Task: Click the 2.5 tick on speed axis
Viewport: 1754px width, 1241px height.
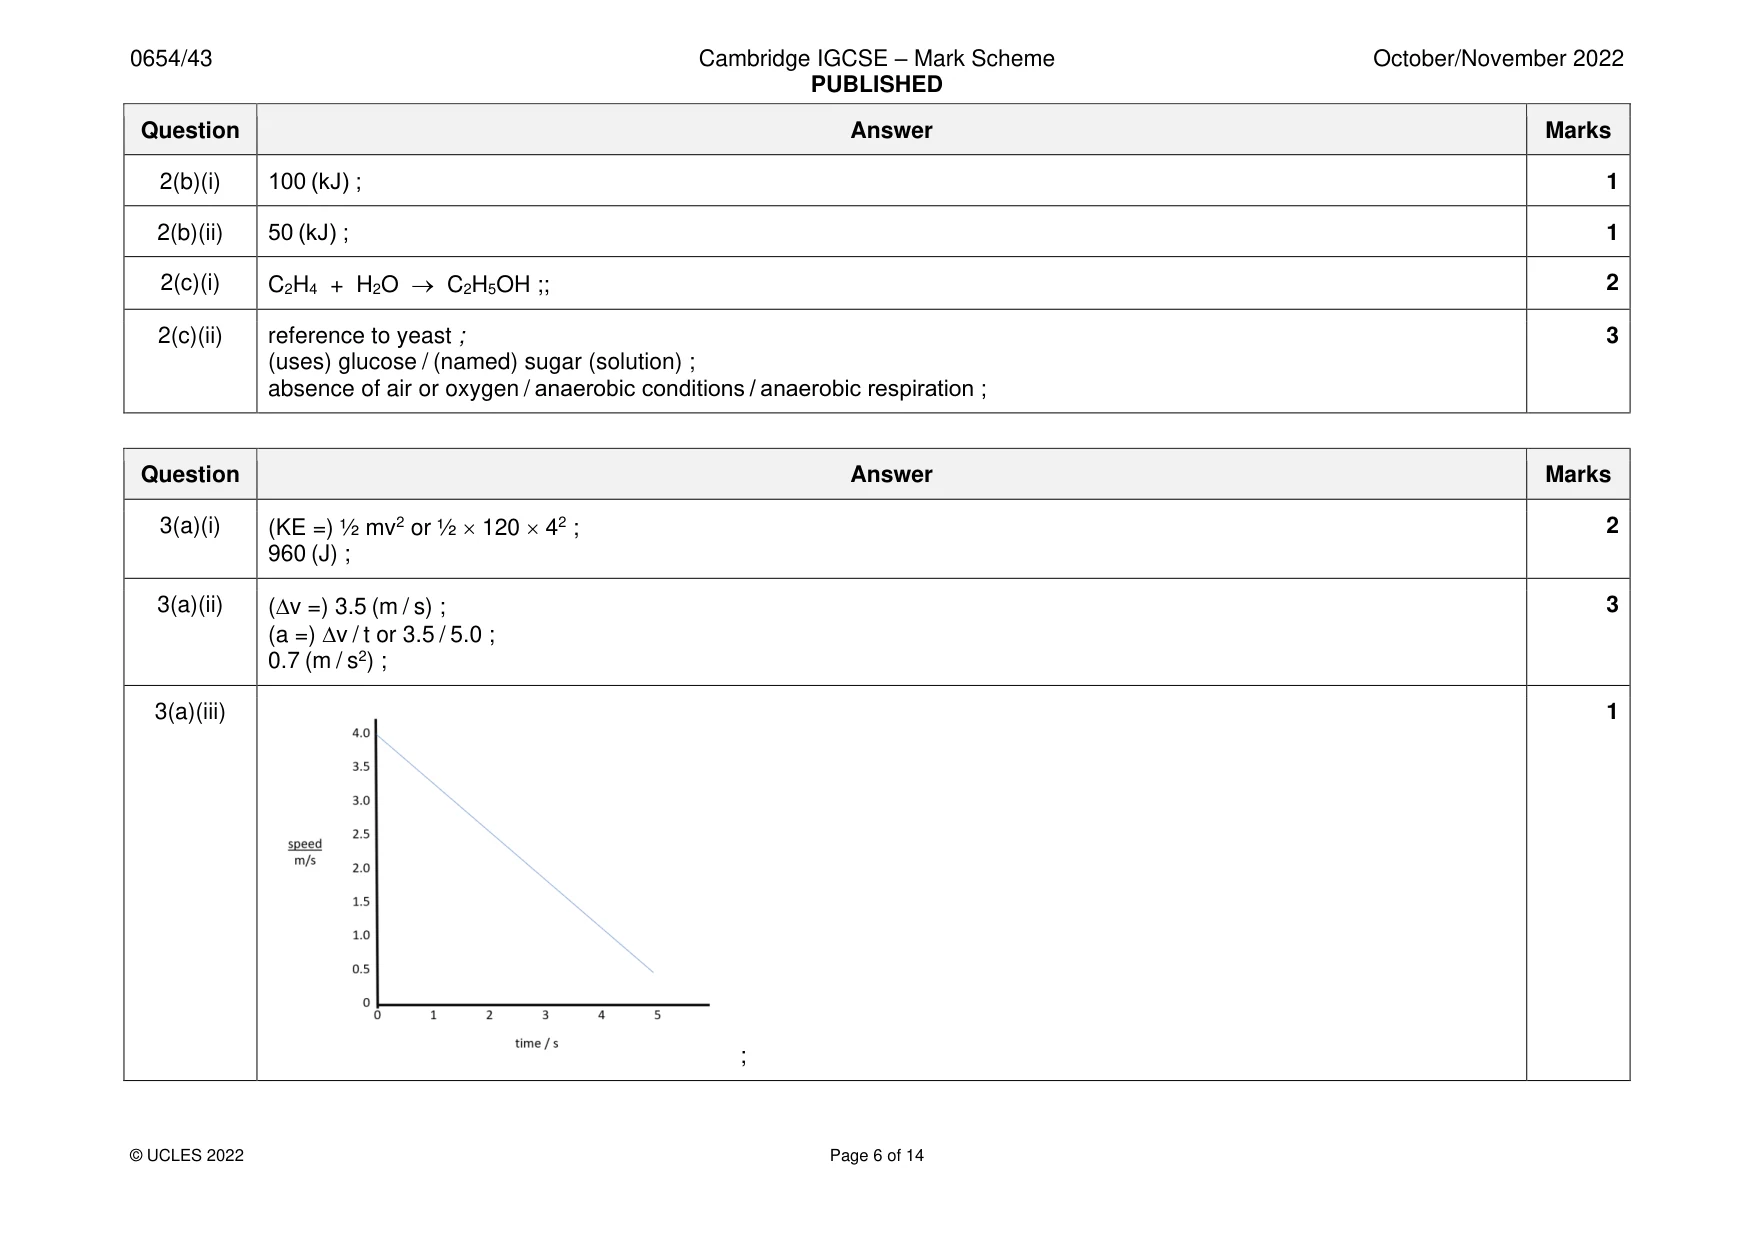Action: (x=361, y=834)
